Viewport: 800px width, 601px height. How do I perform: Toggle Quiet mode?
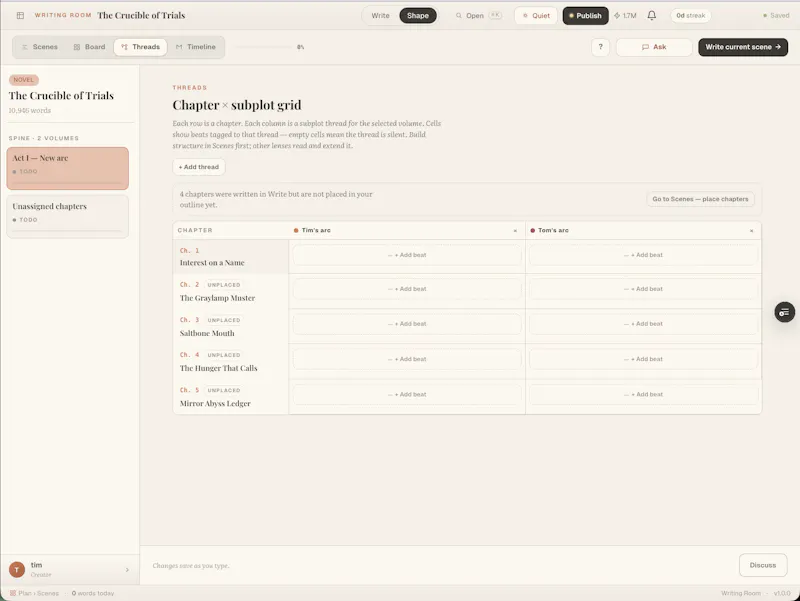click(536, 16)
